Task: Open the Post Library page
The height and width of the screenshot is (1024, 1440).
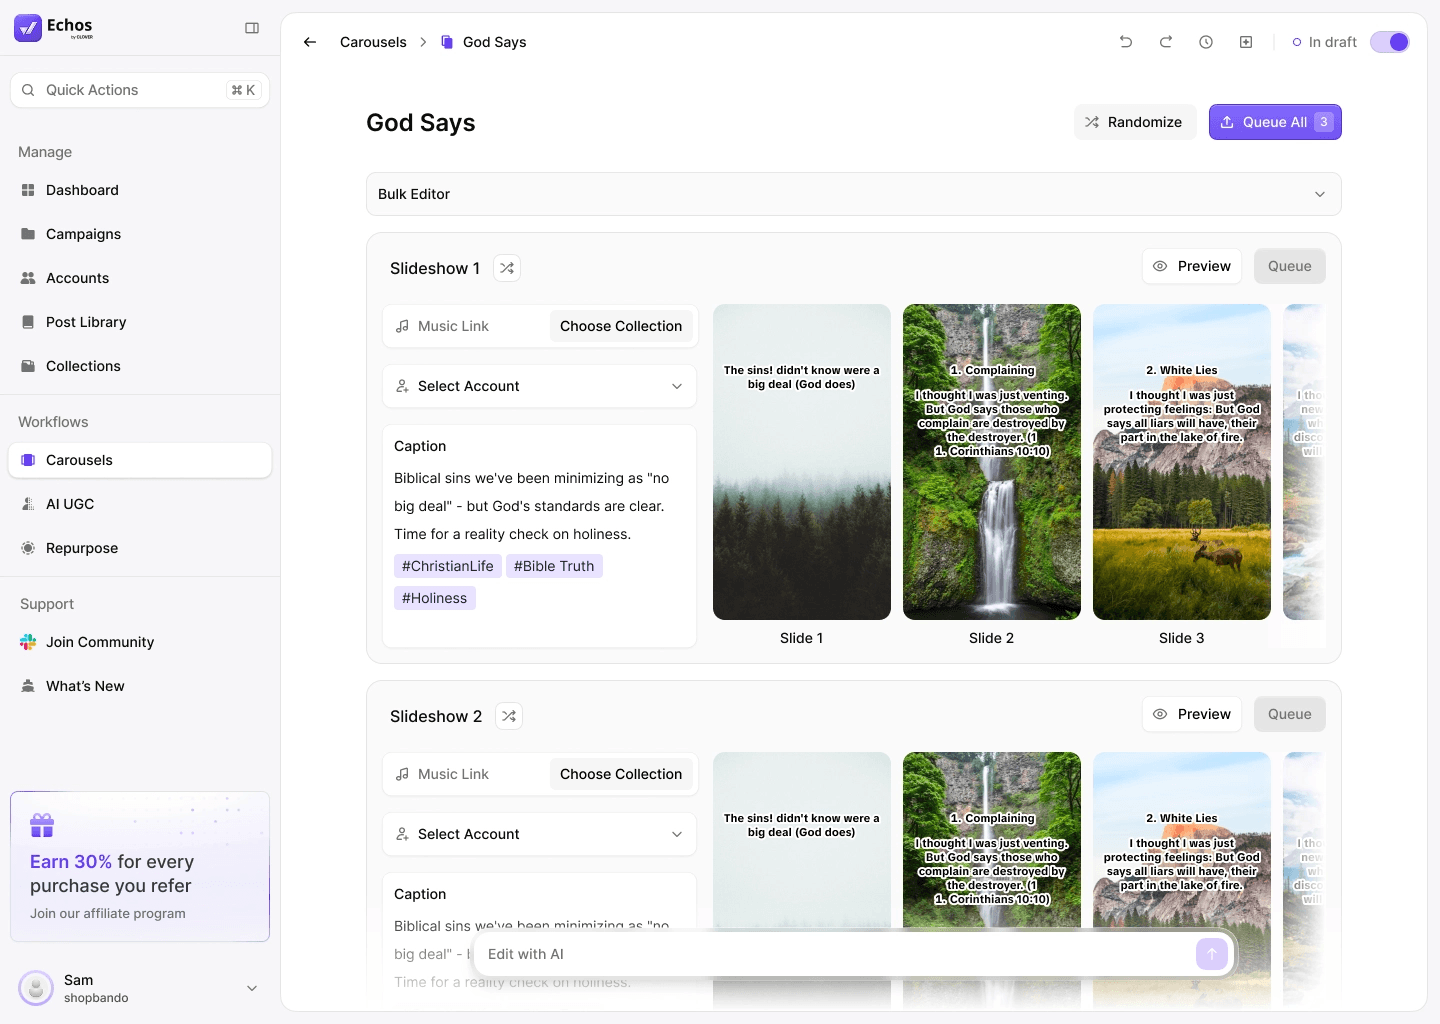Action: 140,322
